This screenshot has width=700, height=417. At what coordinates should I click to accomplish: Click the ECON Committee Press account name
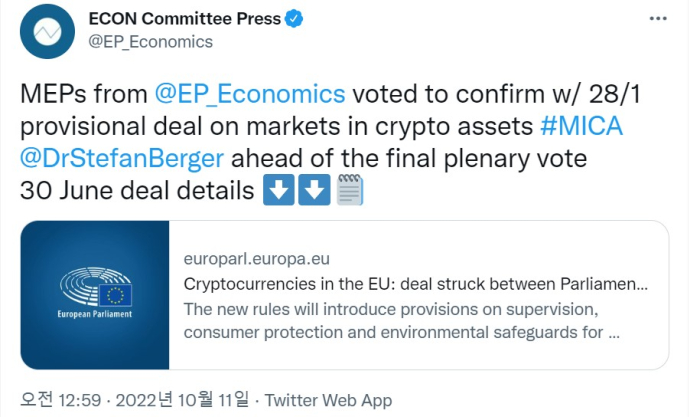tap(184, 19)
